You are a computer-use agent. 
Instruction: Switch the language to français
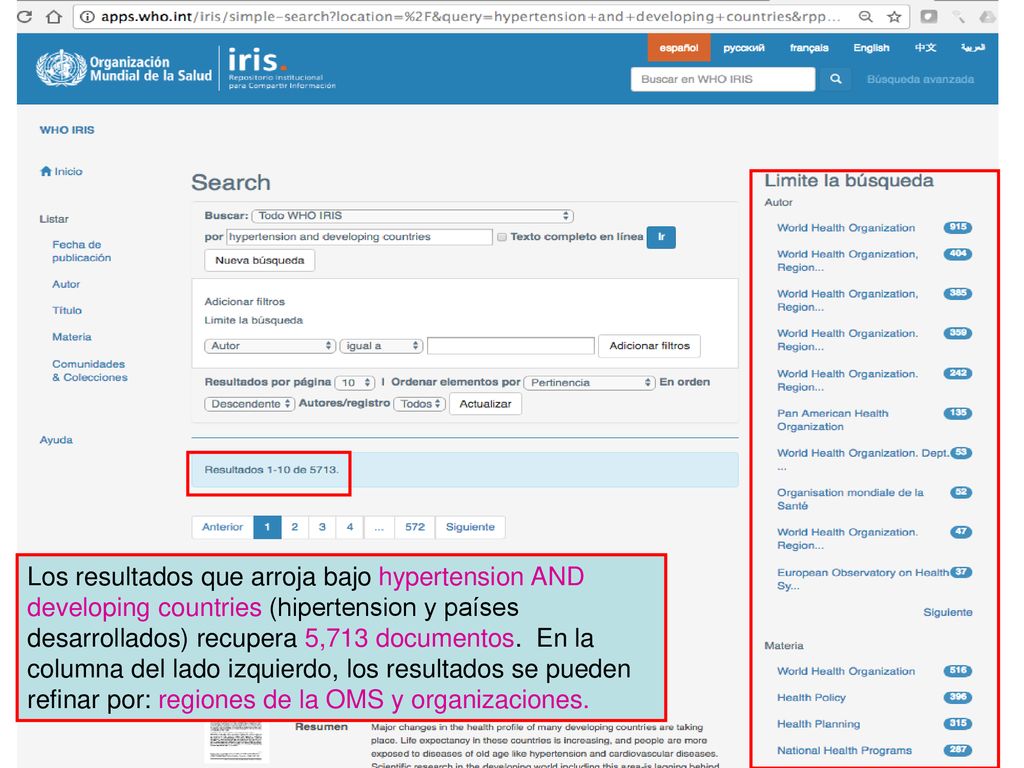(808, 48)
